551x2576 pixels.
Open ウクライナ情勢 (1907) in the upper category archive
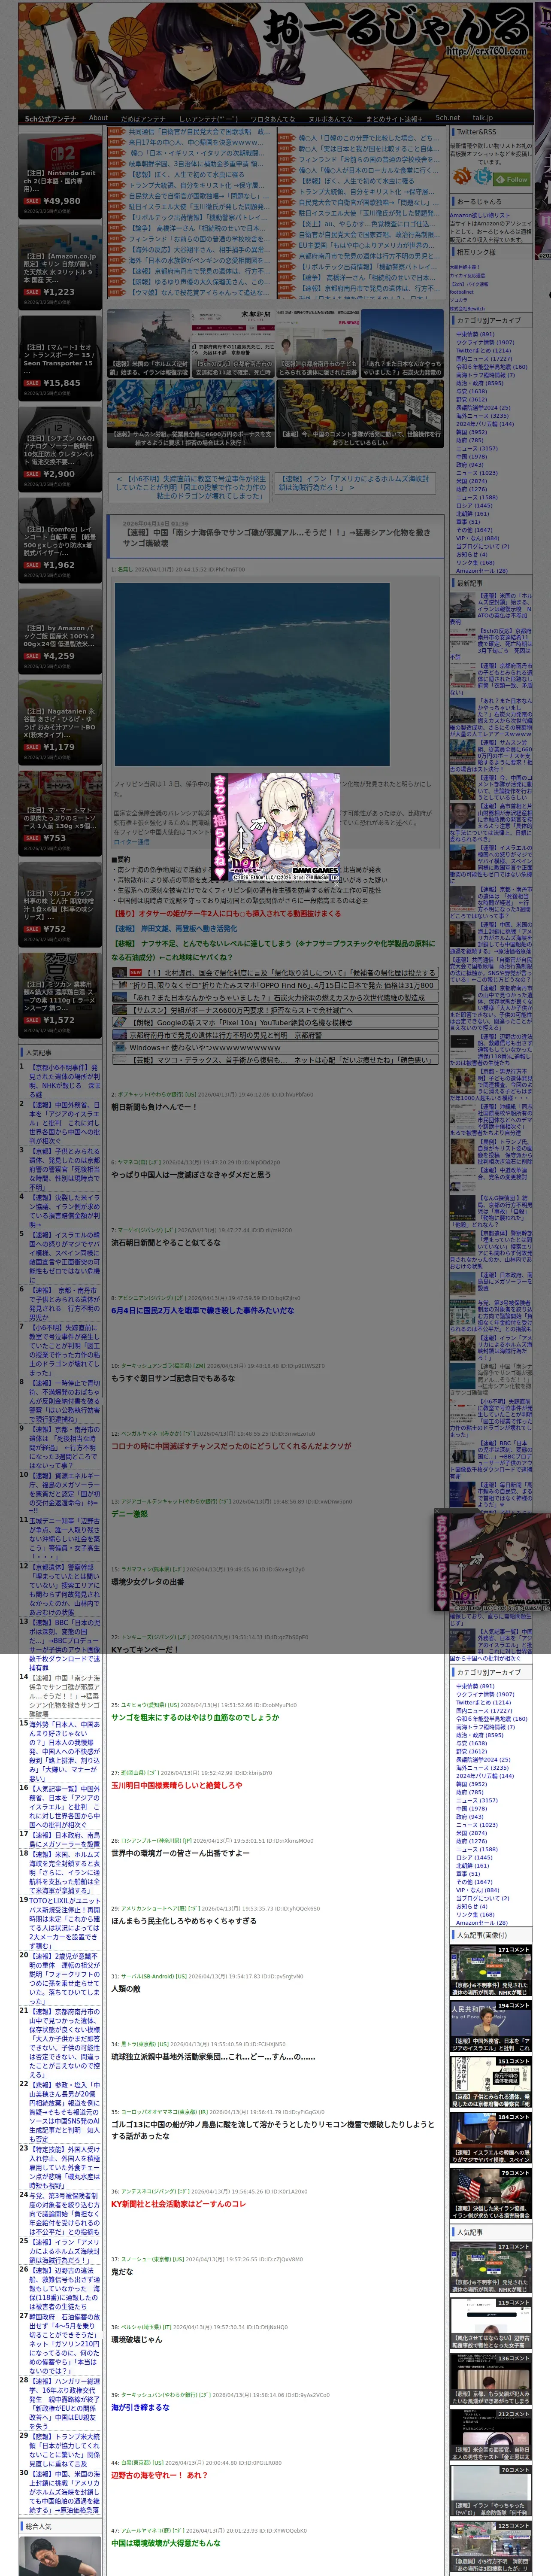[x=485, y=342]
